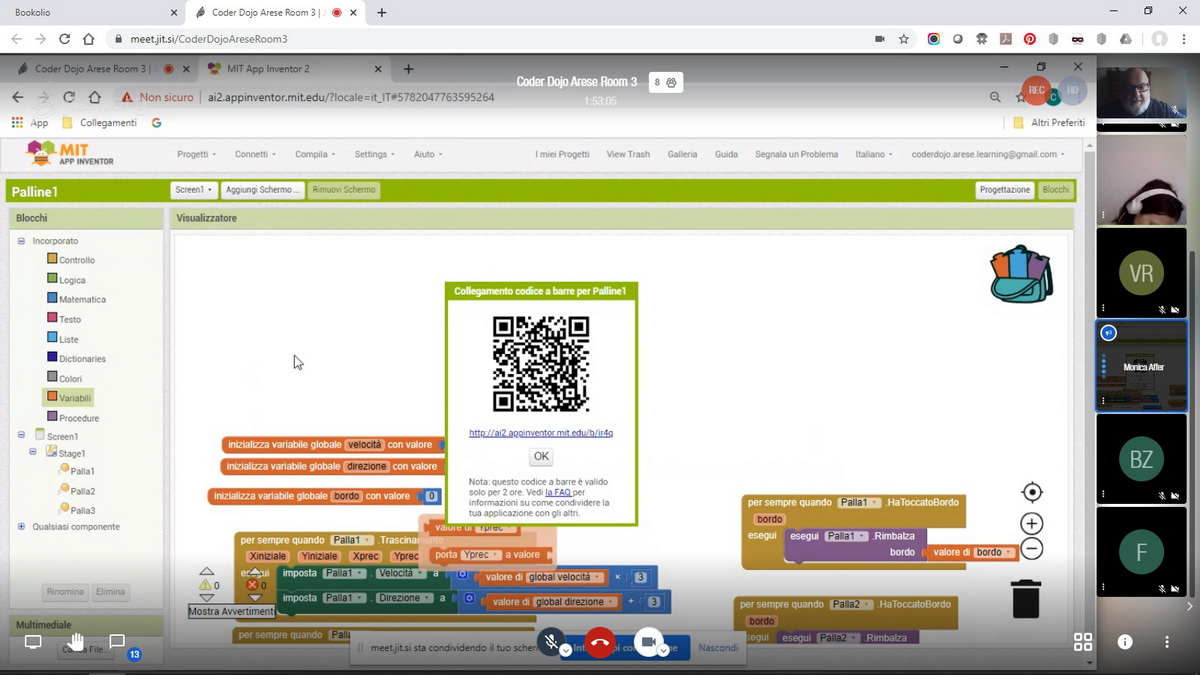The image size is (1200, 675).
Task: Click the Rimuovi Schermo button
Action: [344, 190]
